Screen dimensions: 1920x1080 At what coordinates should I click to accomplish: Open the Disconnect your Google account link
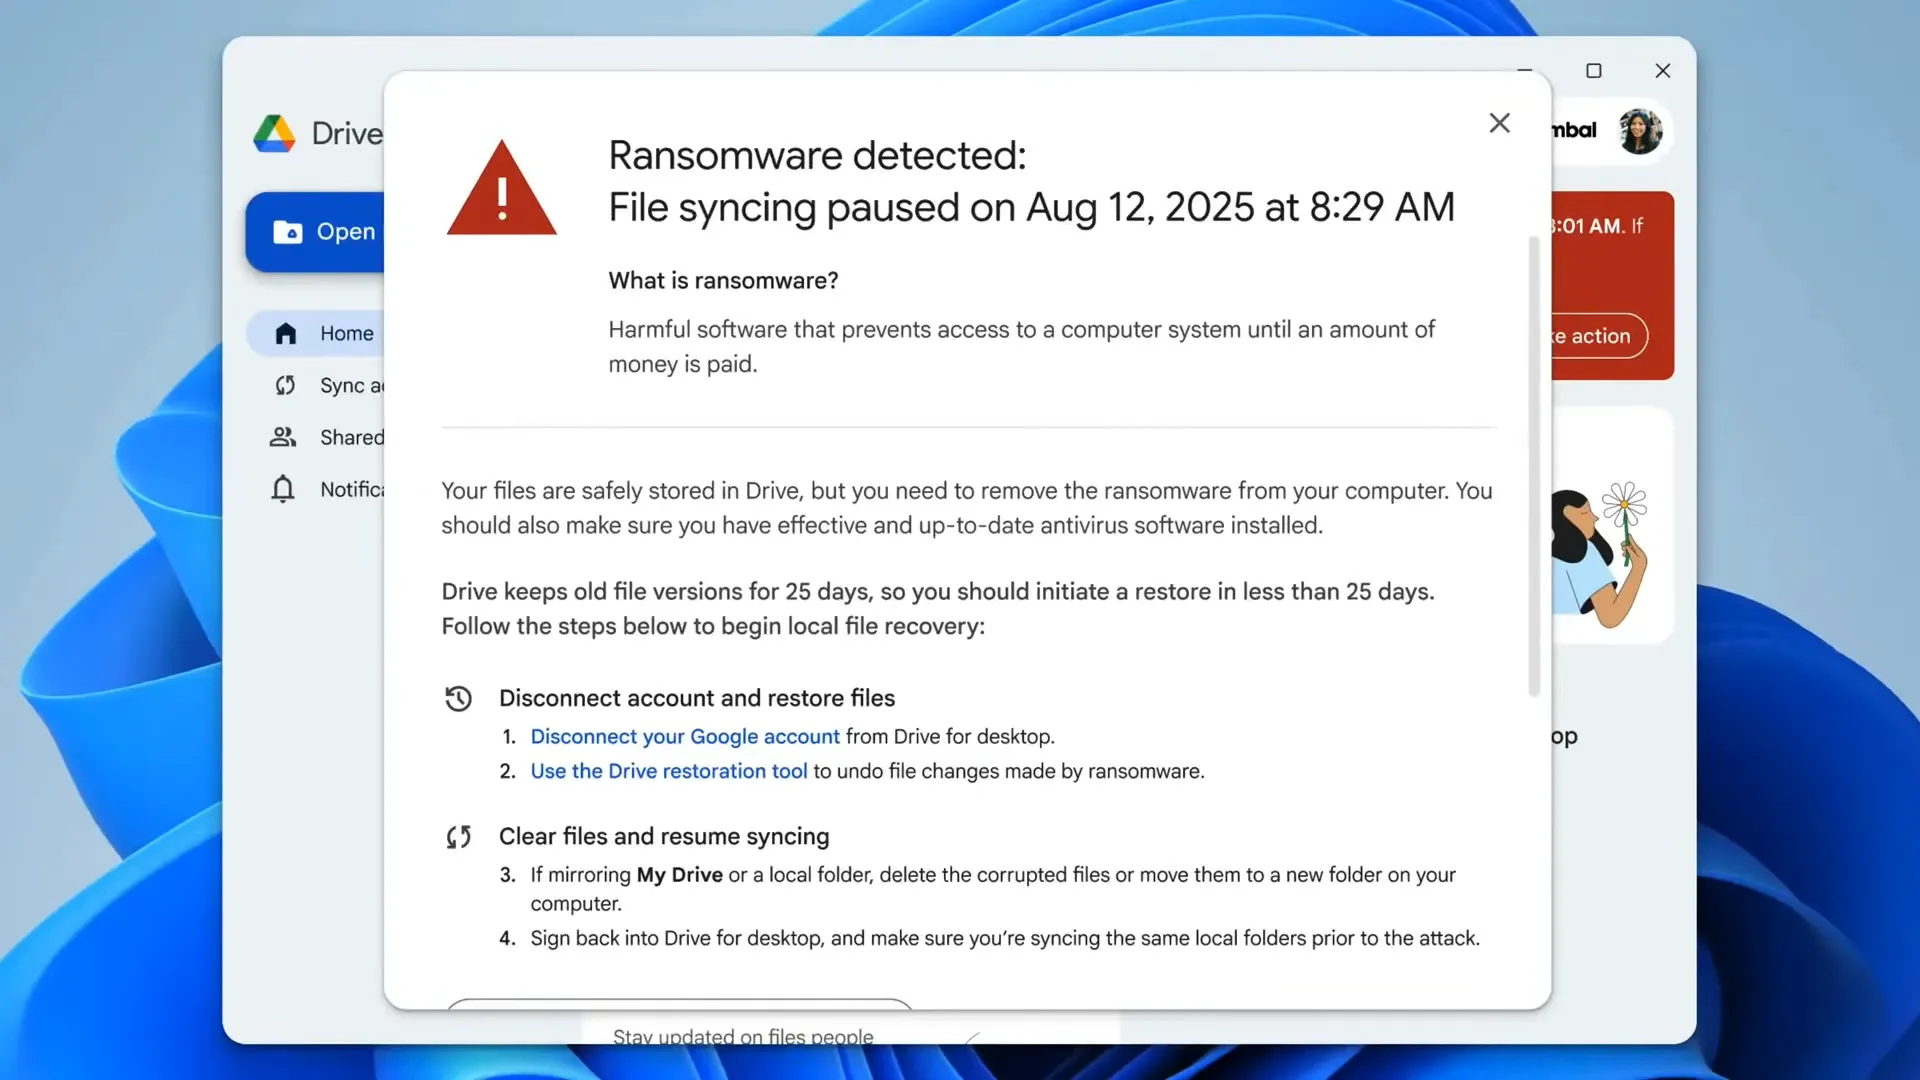point(684,736)
